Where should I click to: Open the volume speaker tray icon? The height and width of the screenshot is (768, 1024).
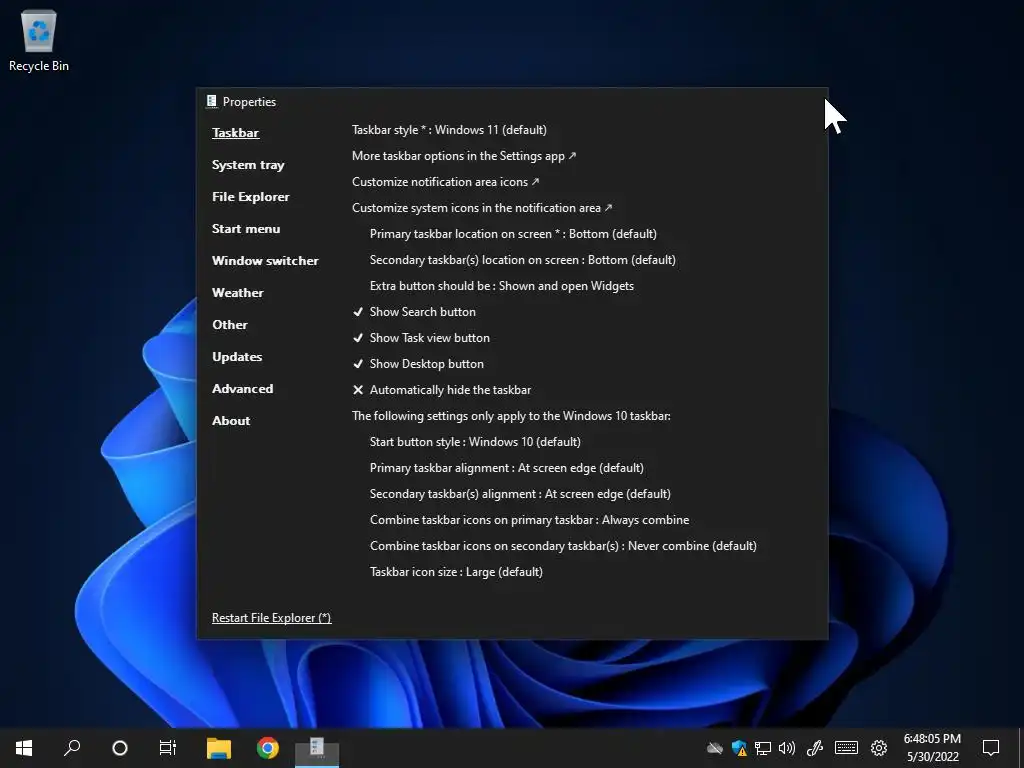[x=787, y=748]
